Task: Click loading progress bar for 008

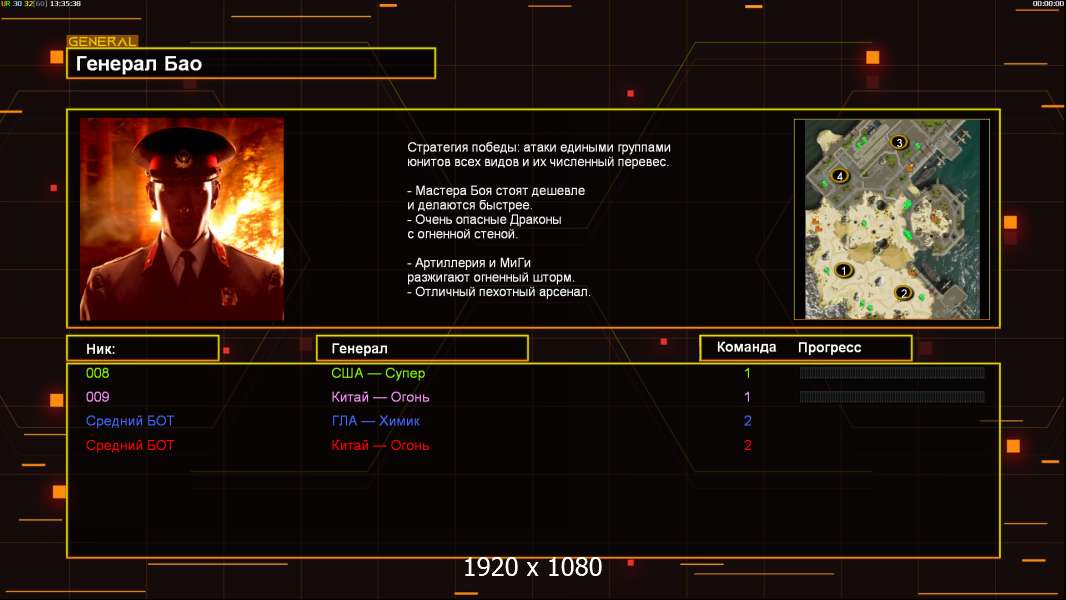Action: 892,372
